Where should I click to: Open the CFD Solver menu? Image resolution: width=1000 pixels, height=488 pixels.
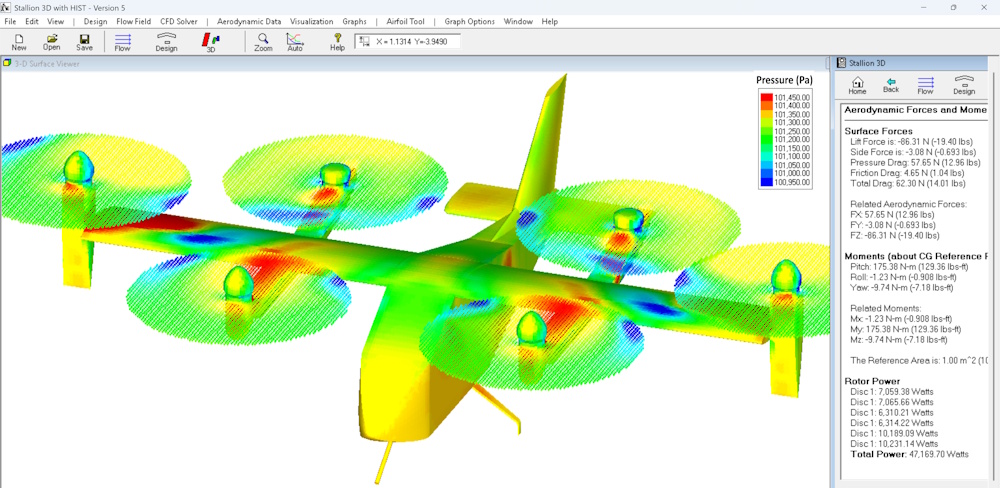[179, 21]
